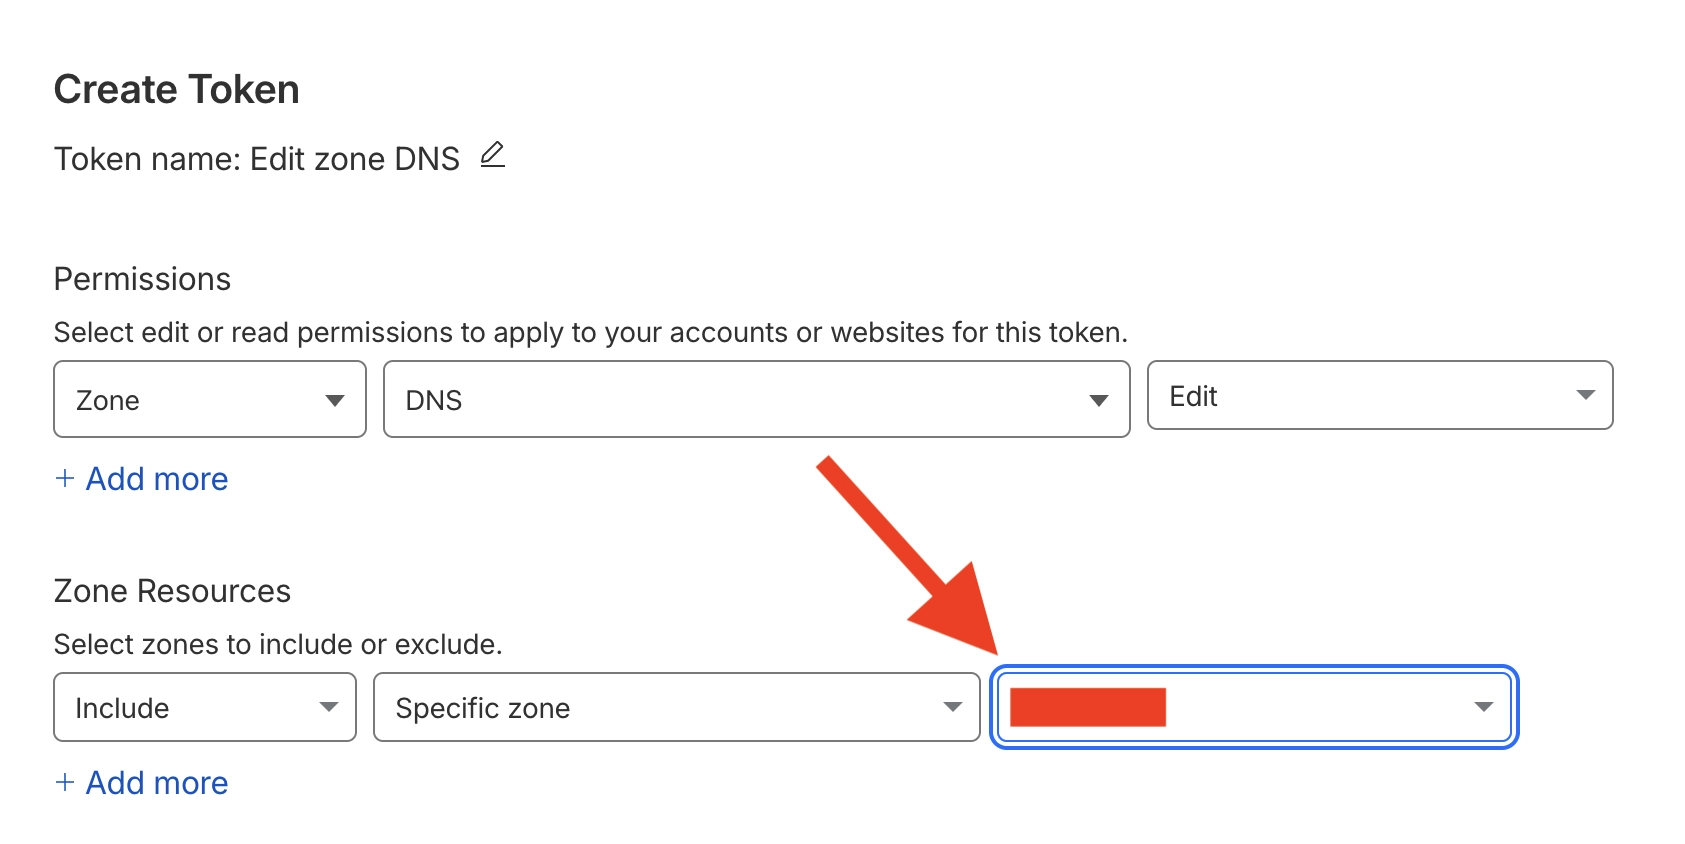Open the Specific zone dropdown
The image size is (1685, 844).
pos(660,707)
